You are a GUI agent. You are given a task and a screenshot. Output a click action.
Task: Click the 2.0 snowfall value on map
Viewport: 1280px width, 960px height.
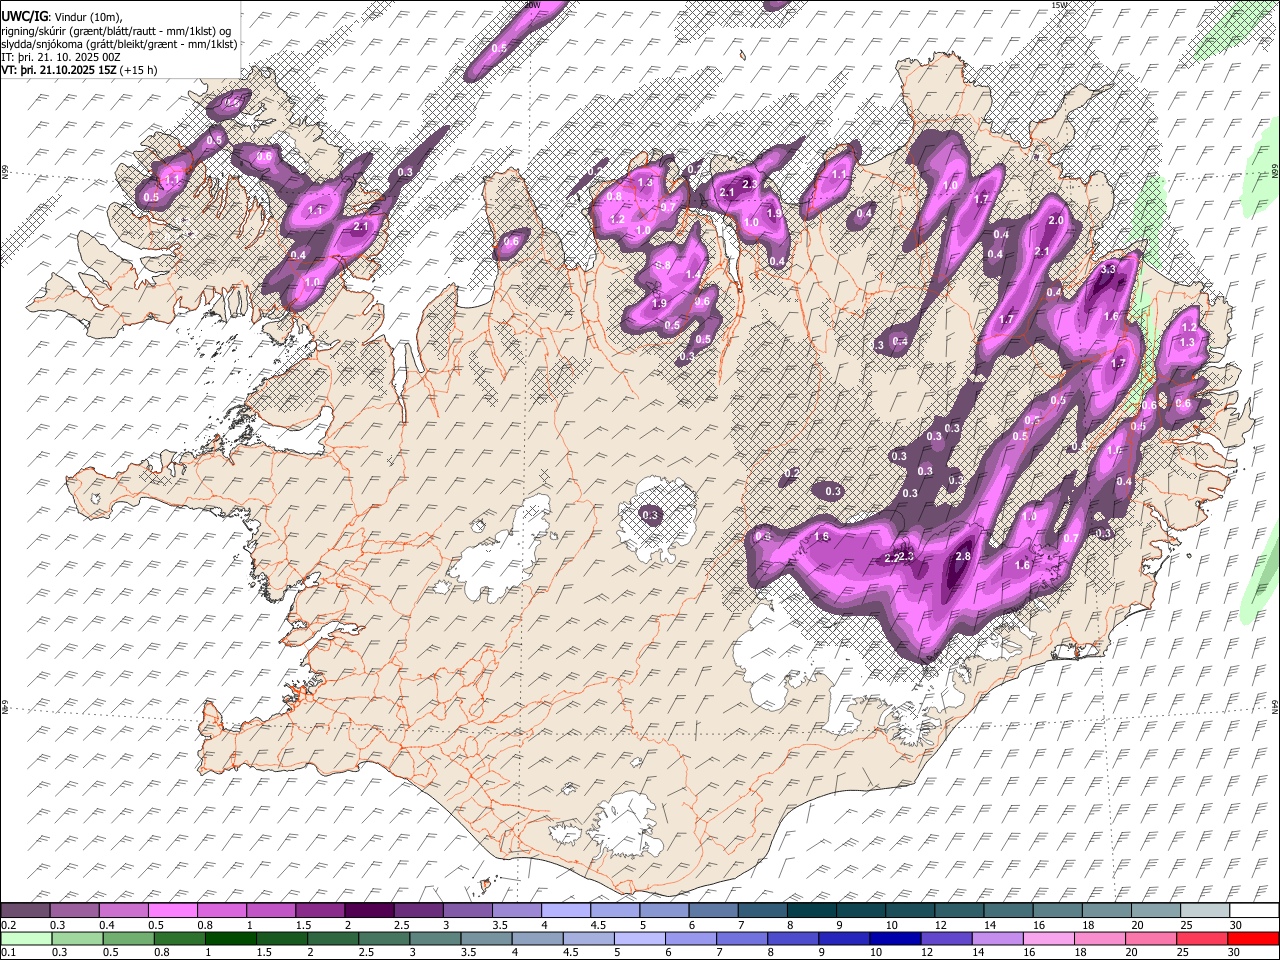pos(1055,220)
